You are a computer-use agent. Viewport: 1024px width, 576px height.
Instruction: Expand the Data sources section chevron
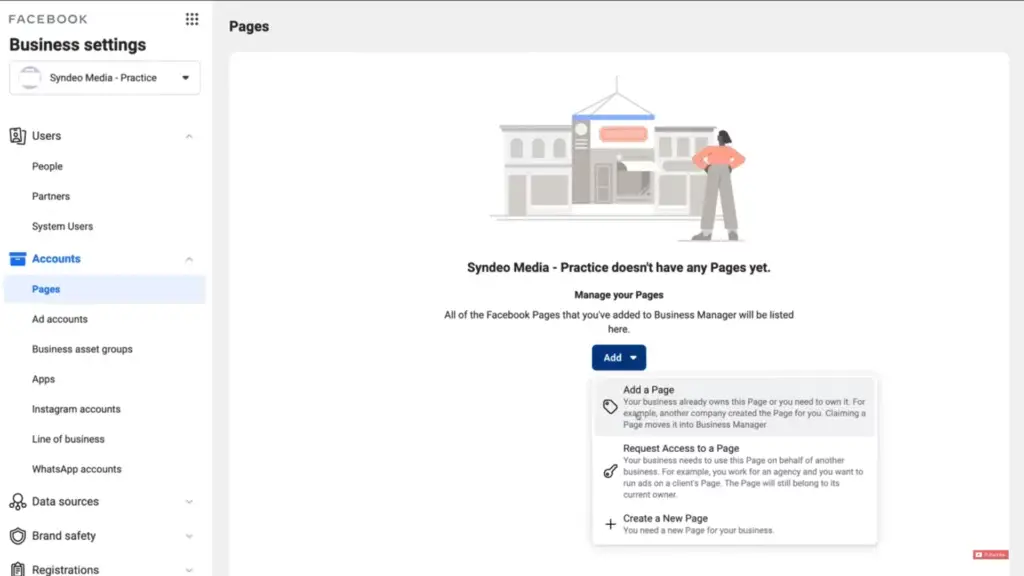(x=189, y=502)
